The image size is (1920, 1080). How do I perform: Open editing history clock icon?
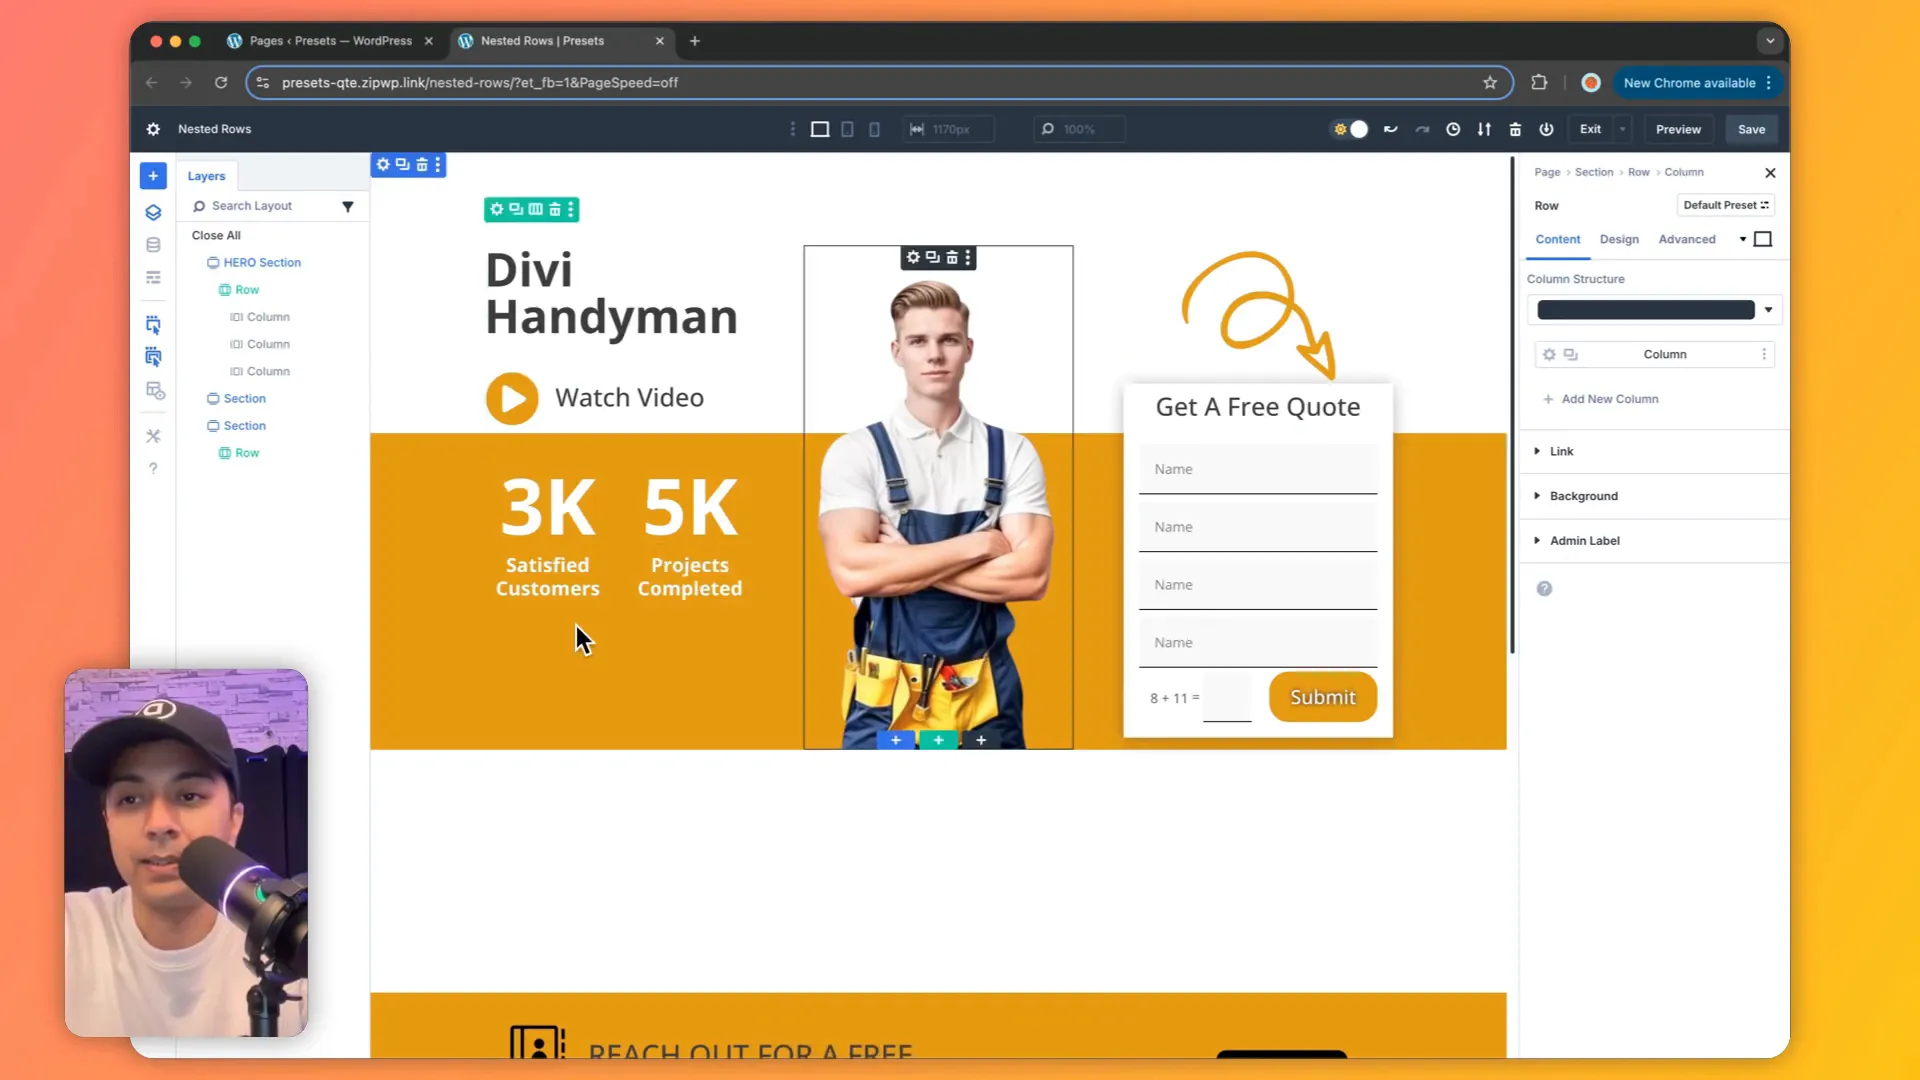coord(1453,129)
